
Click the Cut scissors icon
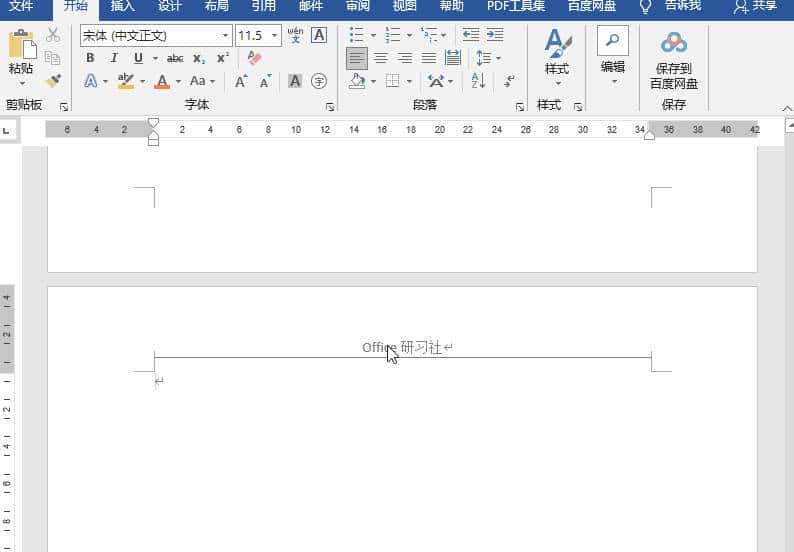pyautogui.click(x=53, y=35)
